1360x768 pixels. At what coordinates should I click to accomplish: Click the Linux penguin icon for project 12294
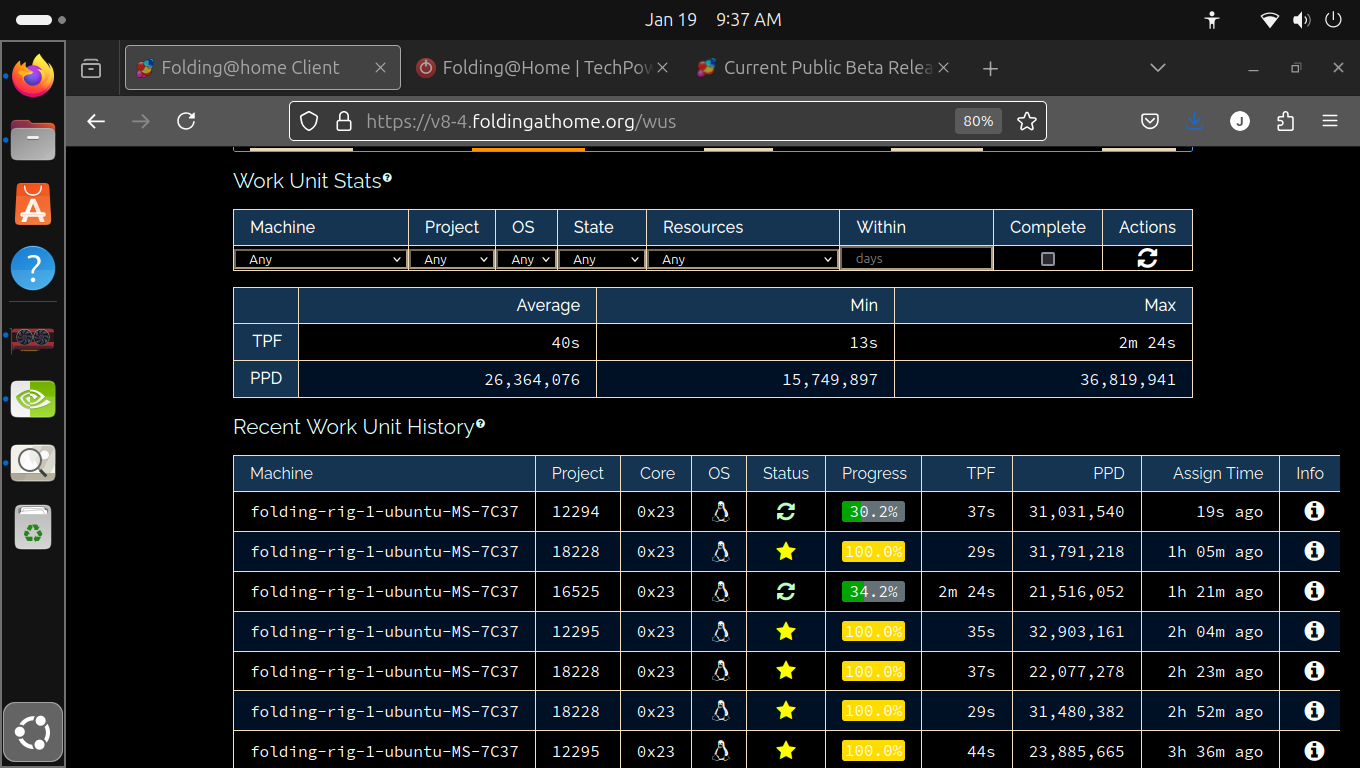tap(720, 511)
